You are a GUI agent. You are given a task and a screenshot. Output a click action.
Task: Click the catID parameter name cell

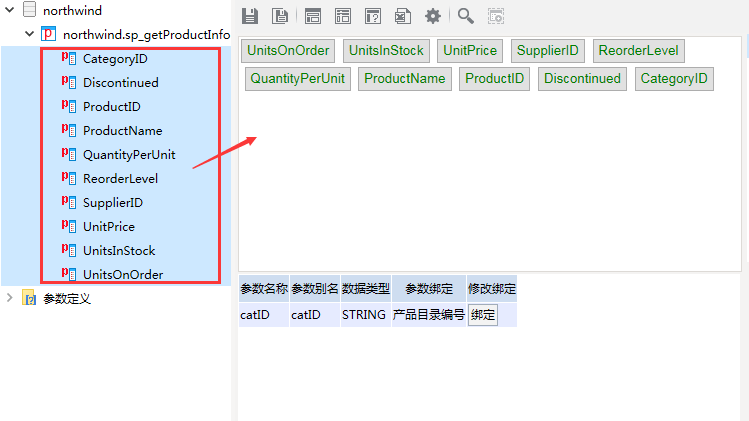264,315
